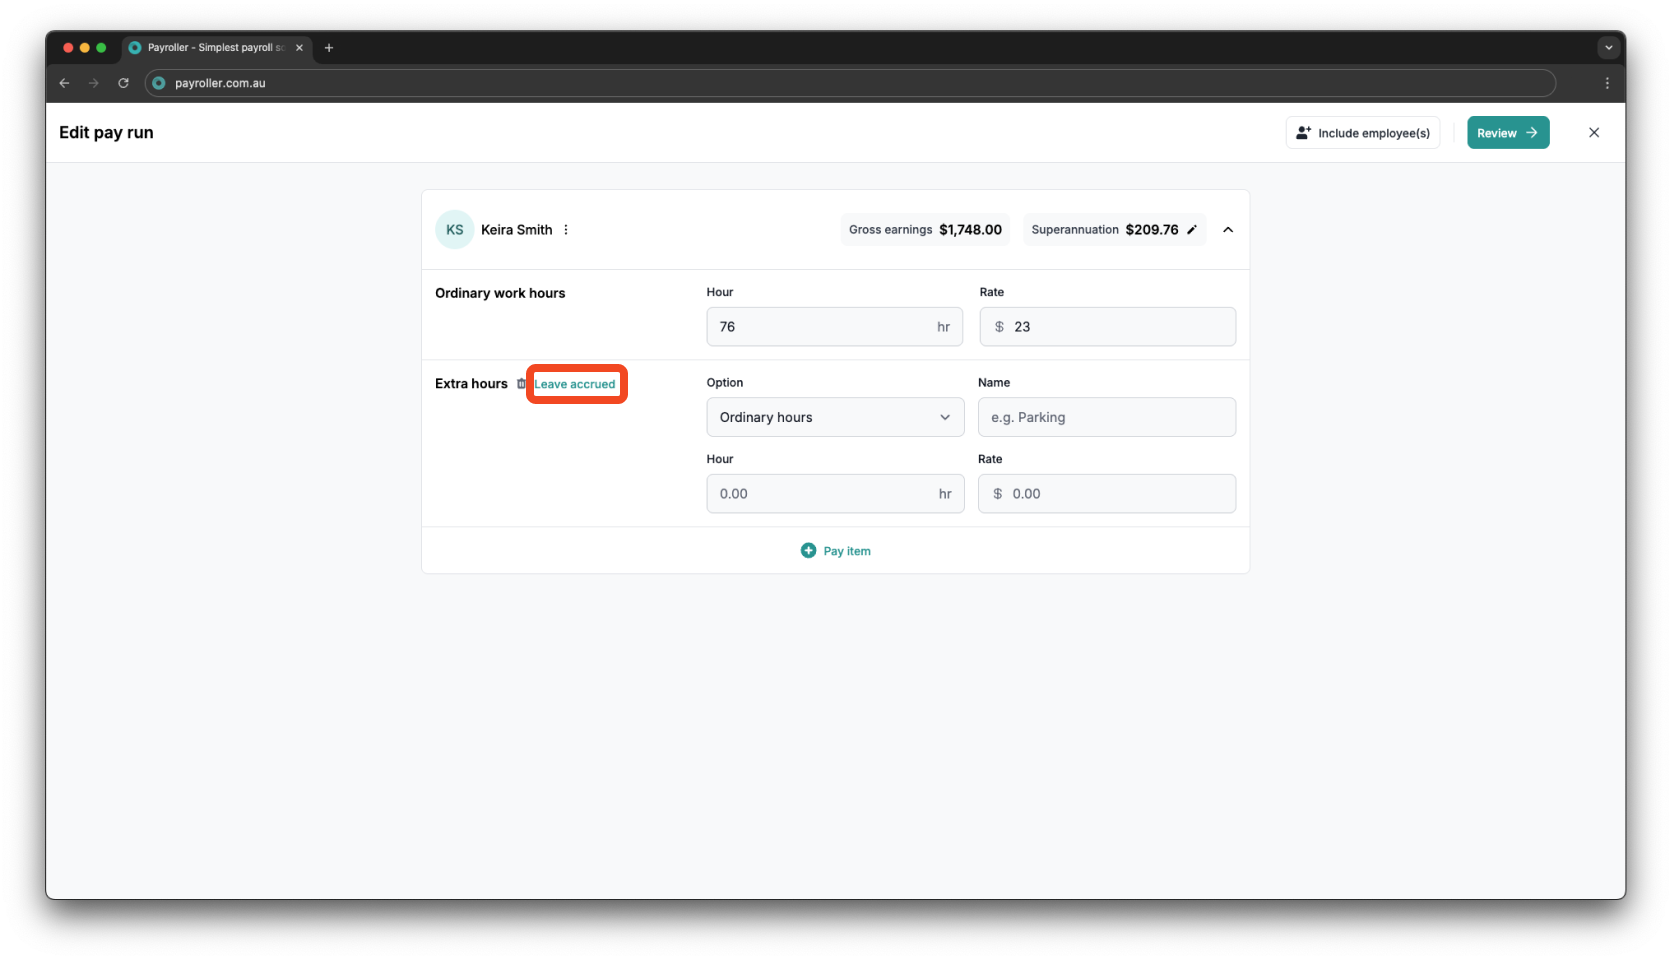Click the Name field with Parking placeholder
Viewport: 1672px width, 960px height.
(1107, 417)
